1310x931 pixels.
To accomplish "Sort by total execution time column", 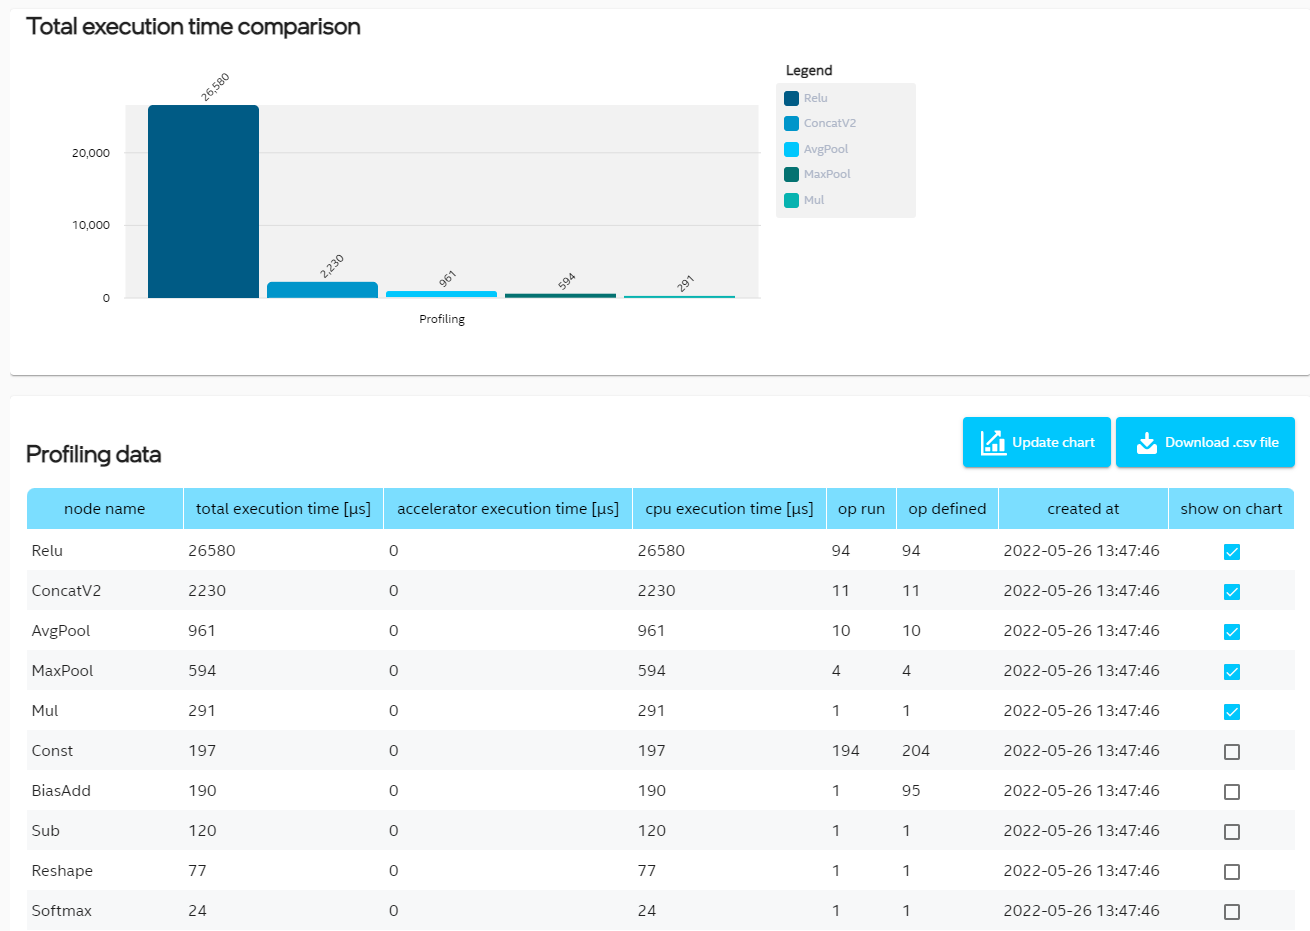I will pos(283,508).
